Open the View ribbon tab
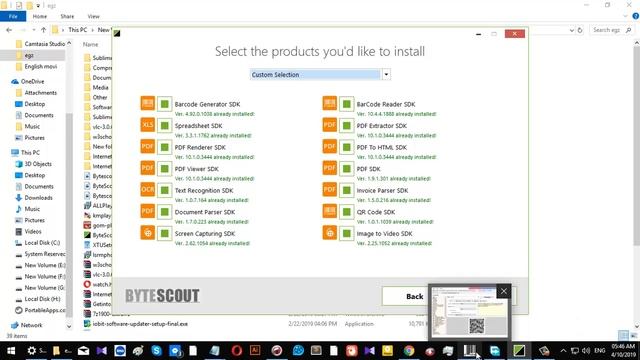The height and width of the screenshot is (360, 640). tap(93, 16)
